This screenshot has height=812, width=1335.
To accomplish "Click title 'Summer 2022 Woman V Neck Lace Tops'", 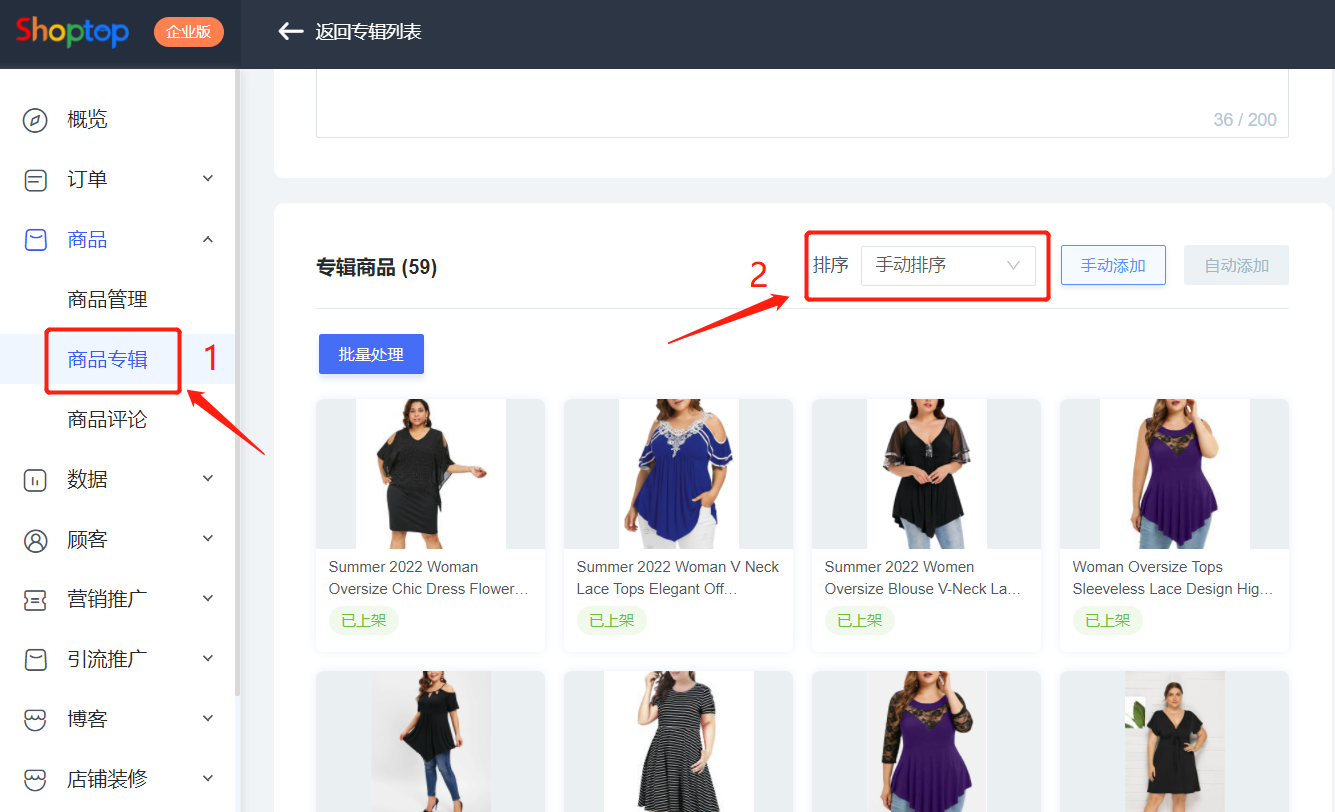I will (677, 578).
